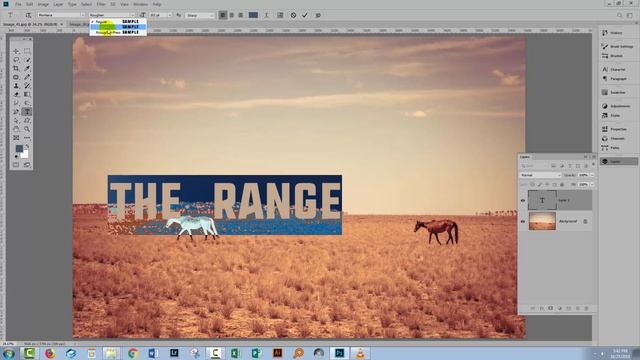Click the text color swatch in options bar
The height and width of the screenshot is (360, 640).
click(x=253, y=15)
